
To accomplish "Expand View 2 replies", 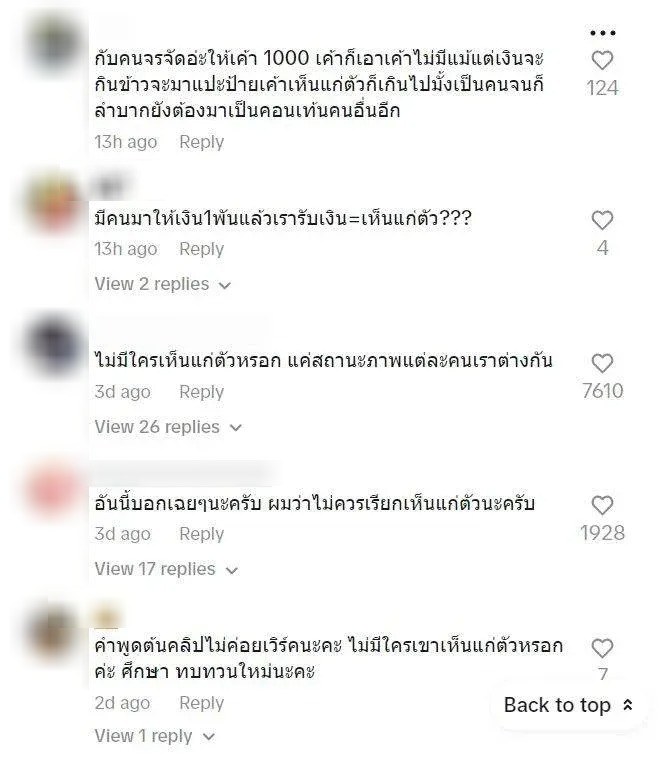I will (163, 284).
